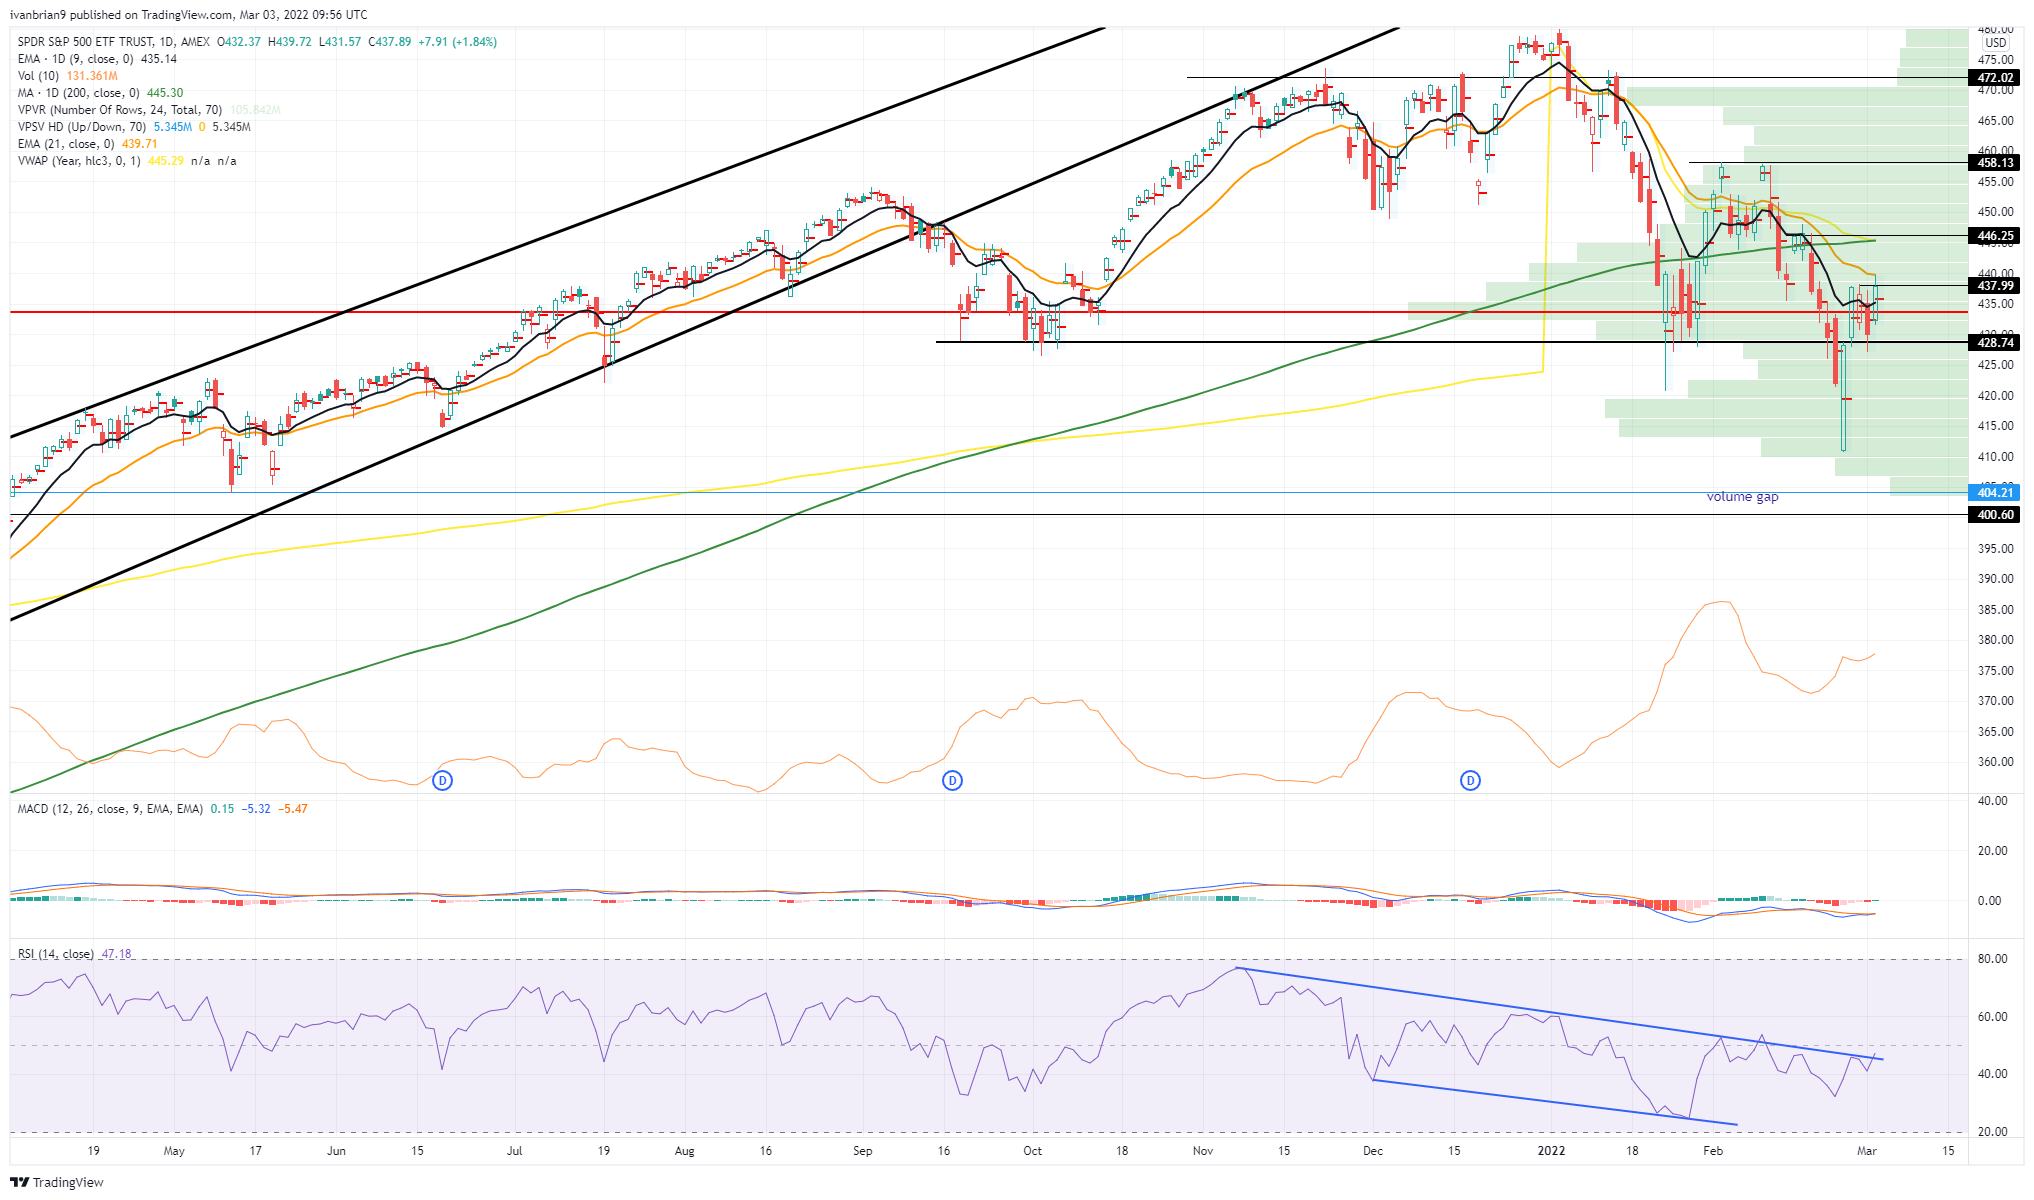Image resolution: width=2034 pixels, height=1200 pixels.
Task: Select the SPDR S&P 500 ETF TRUST title
Action: (85, 42)
